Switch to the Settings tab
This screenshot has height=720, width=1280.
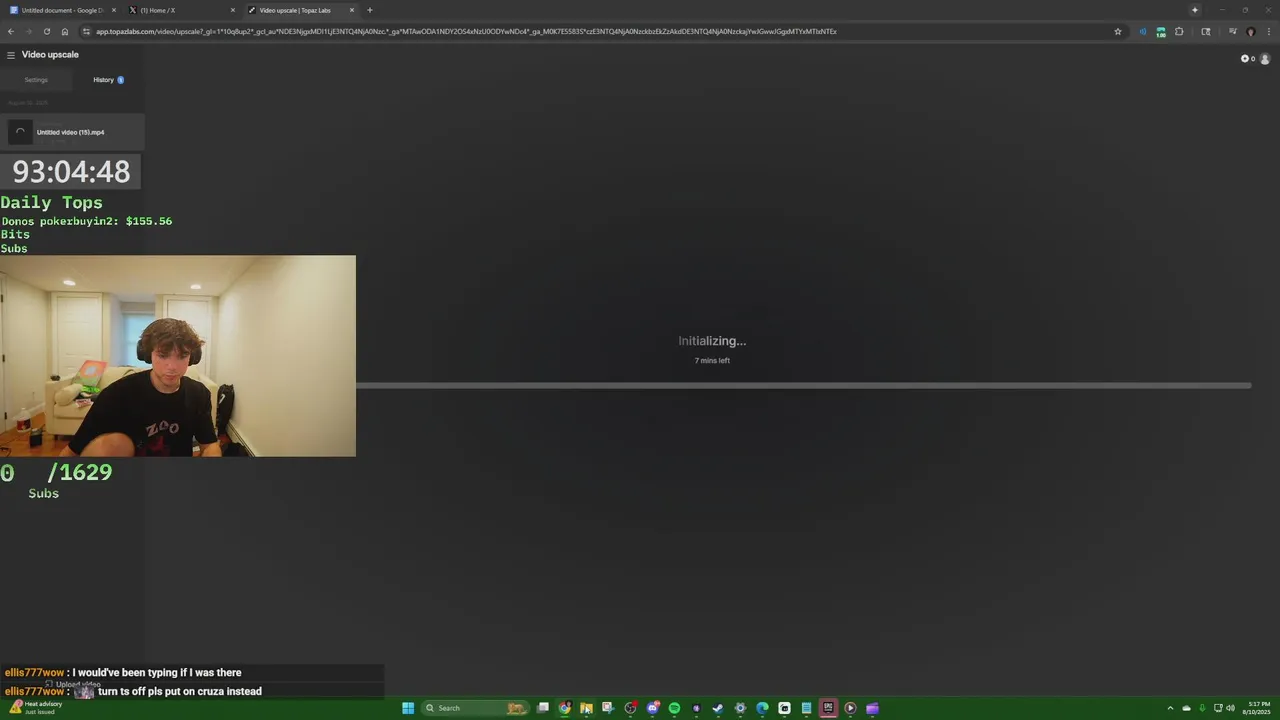(36, 80)
